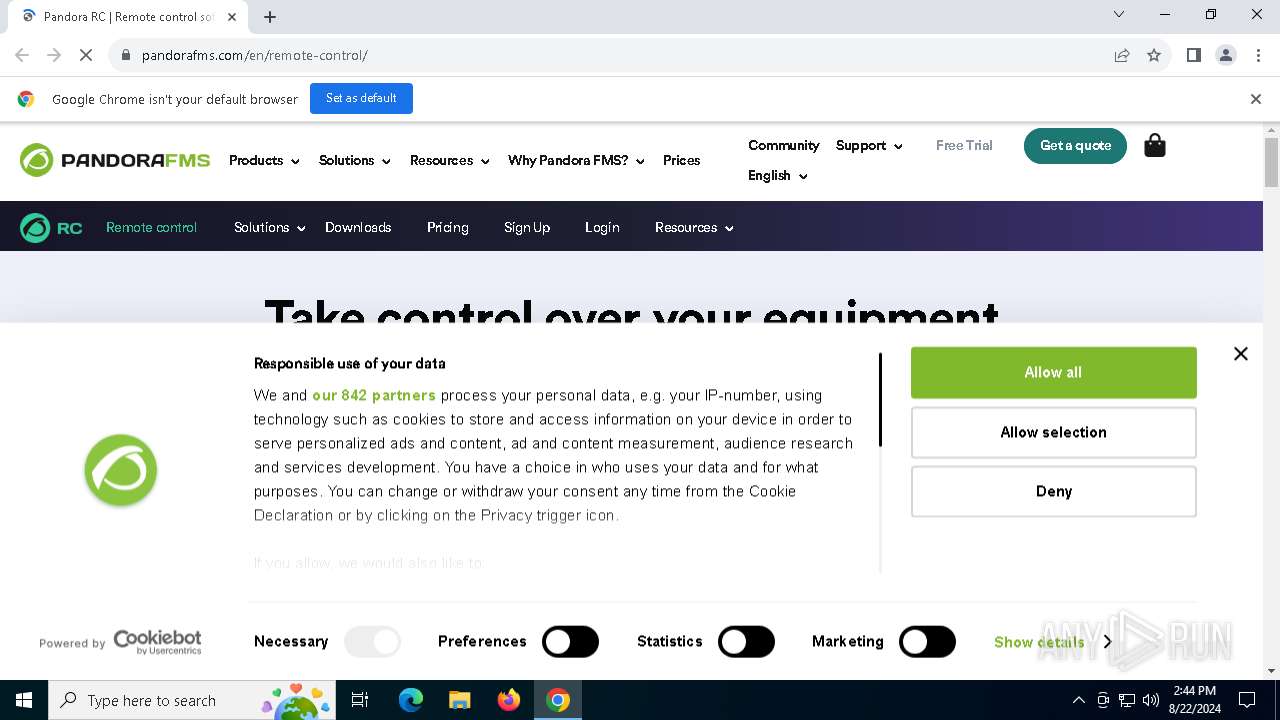Open File Explorer from taskbar

(x=460, y=700)
